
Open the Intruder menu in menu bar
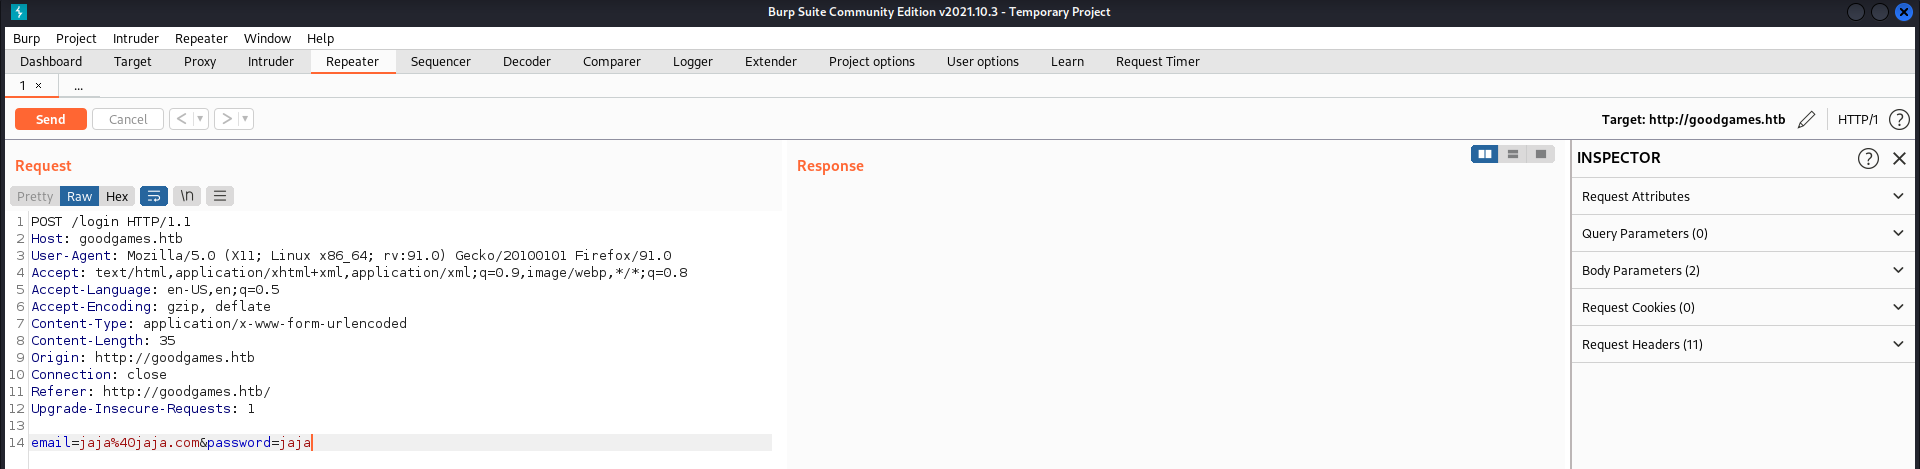(135, 38)
